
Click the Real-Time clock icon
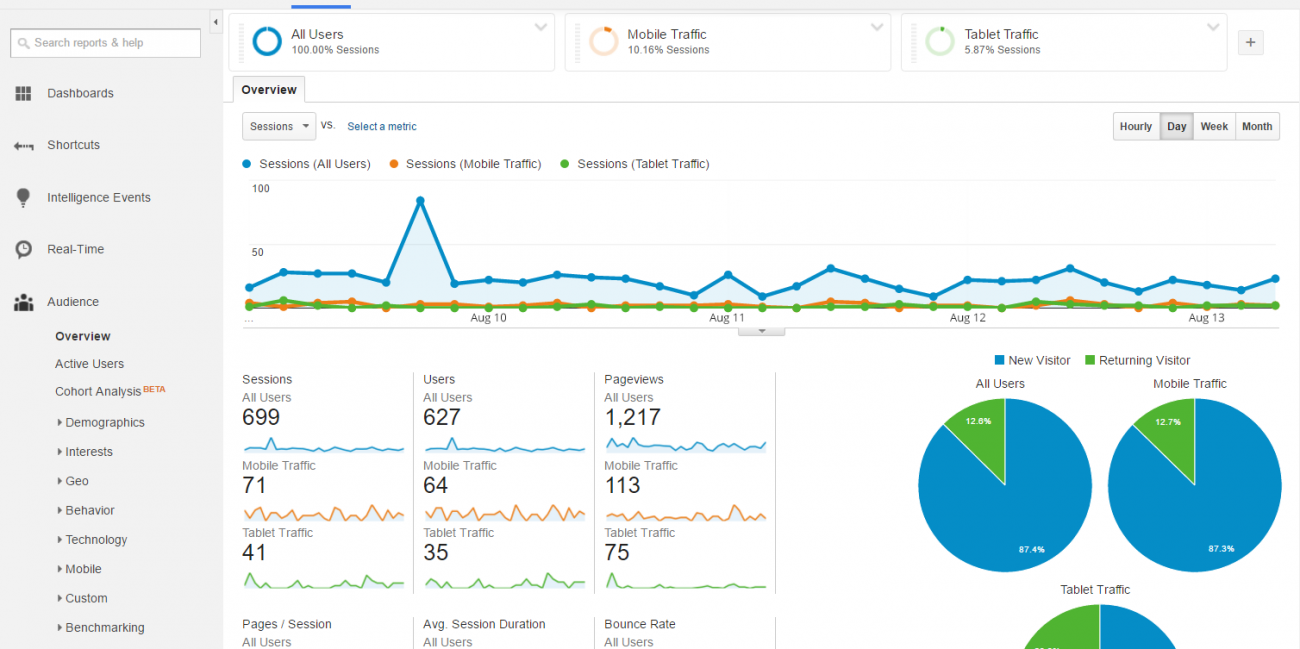pyautogui.click(x=23, y=250)
